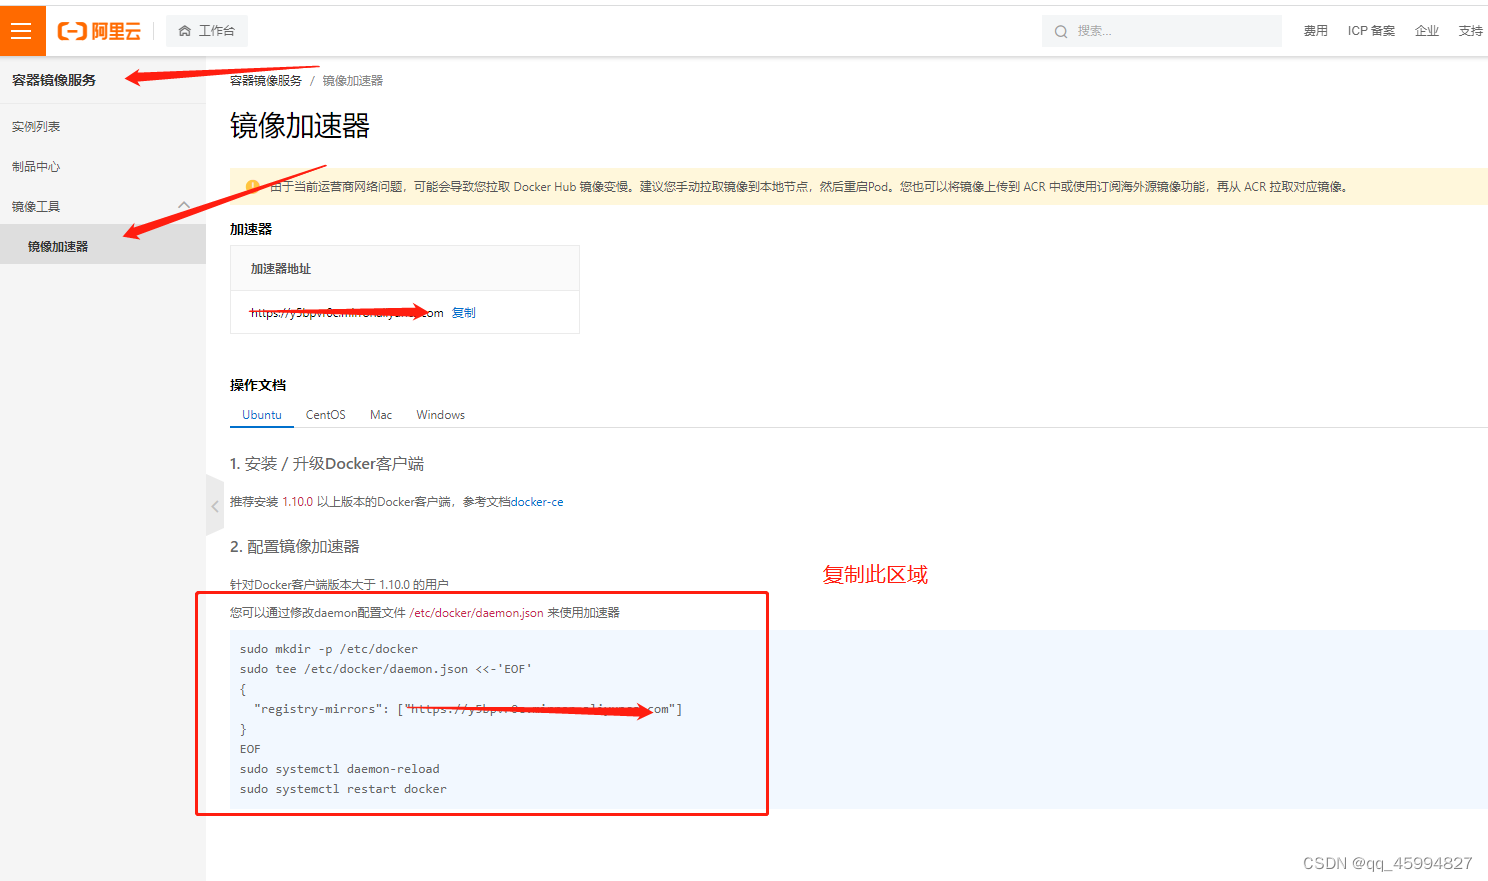Click the "registry-mirrors" code line
Screen dimensions: 1488x881
(x=468, y=709)
